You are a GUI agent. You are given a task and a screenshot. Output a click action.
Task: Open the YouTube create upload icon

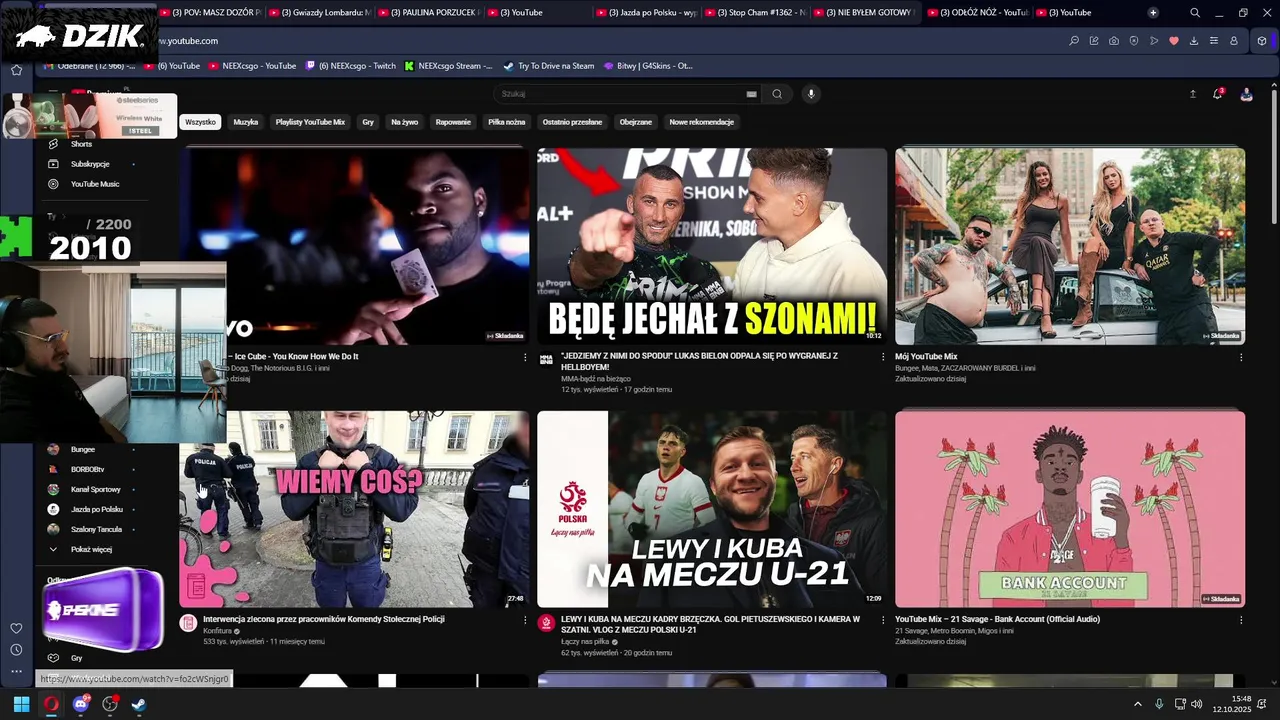(x=1192, y=94)
